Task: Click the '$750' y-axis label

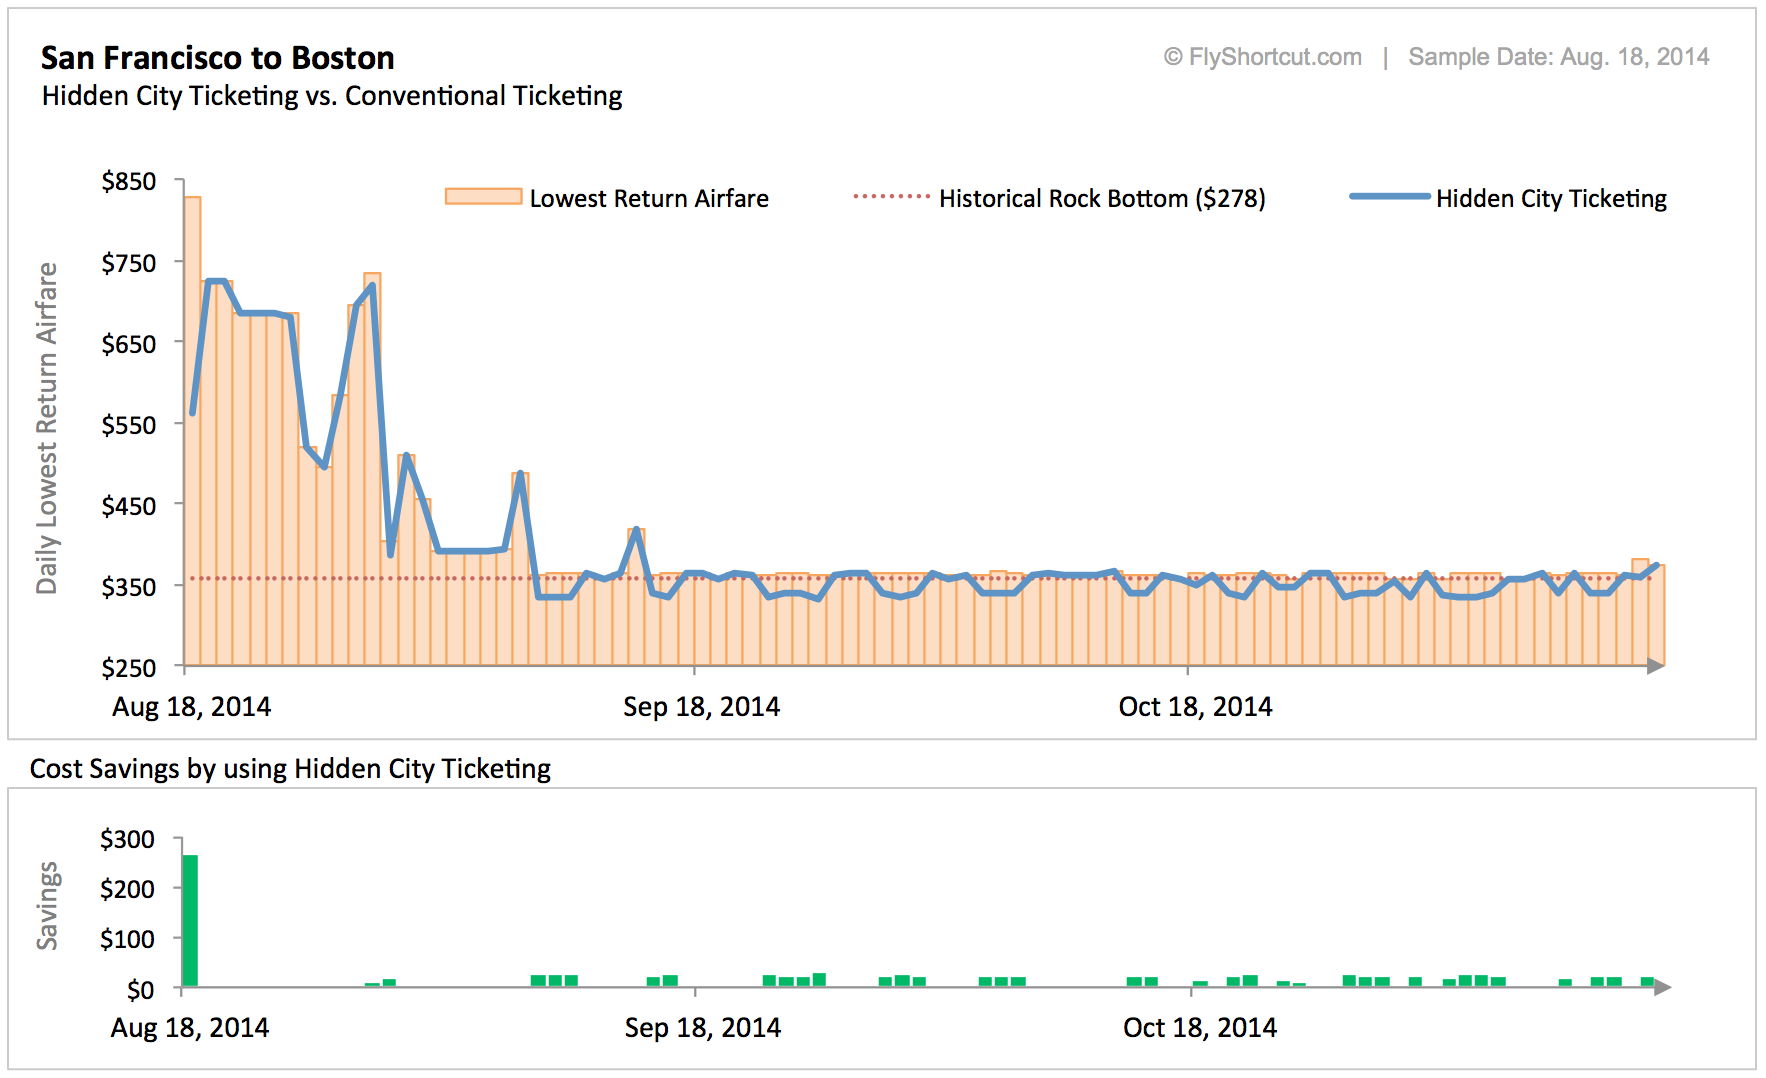Action: (129, 263)
